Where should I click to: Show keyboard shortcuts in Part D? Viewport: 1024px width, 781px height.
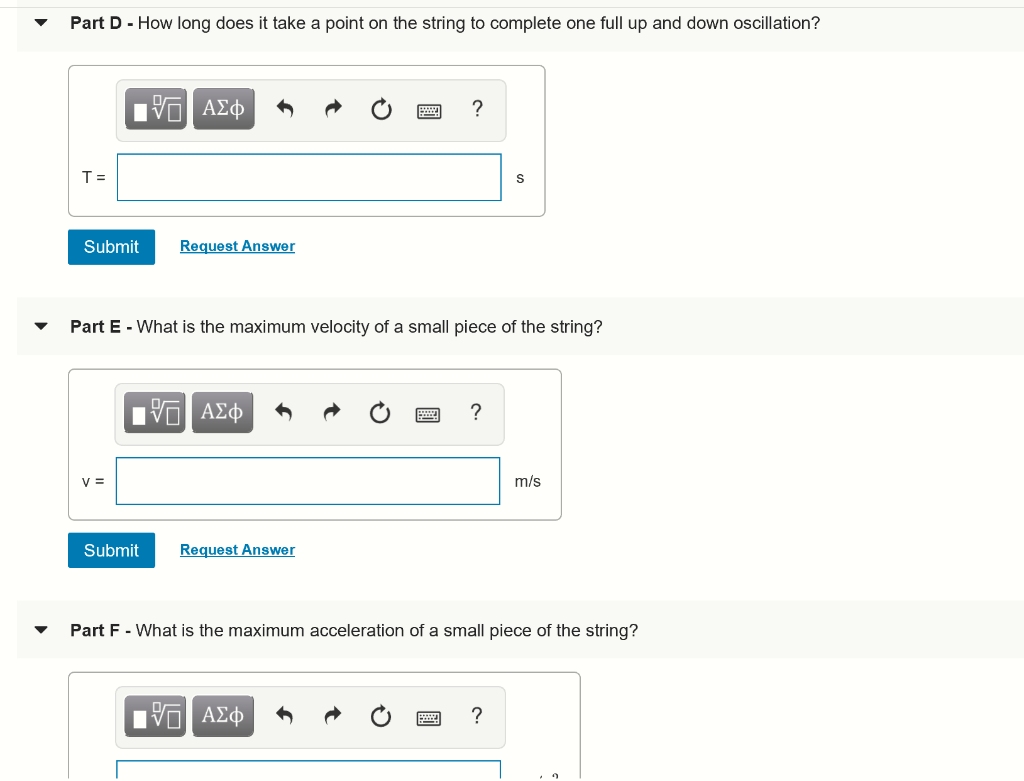point(429,111)
